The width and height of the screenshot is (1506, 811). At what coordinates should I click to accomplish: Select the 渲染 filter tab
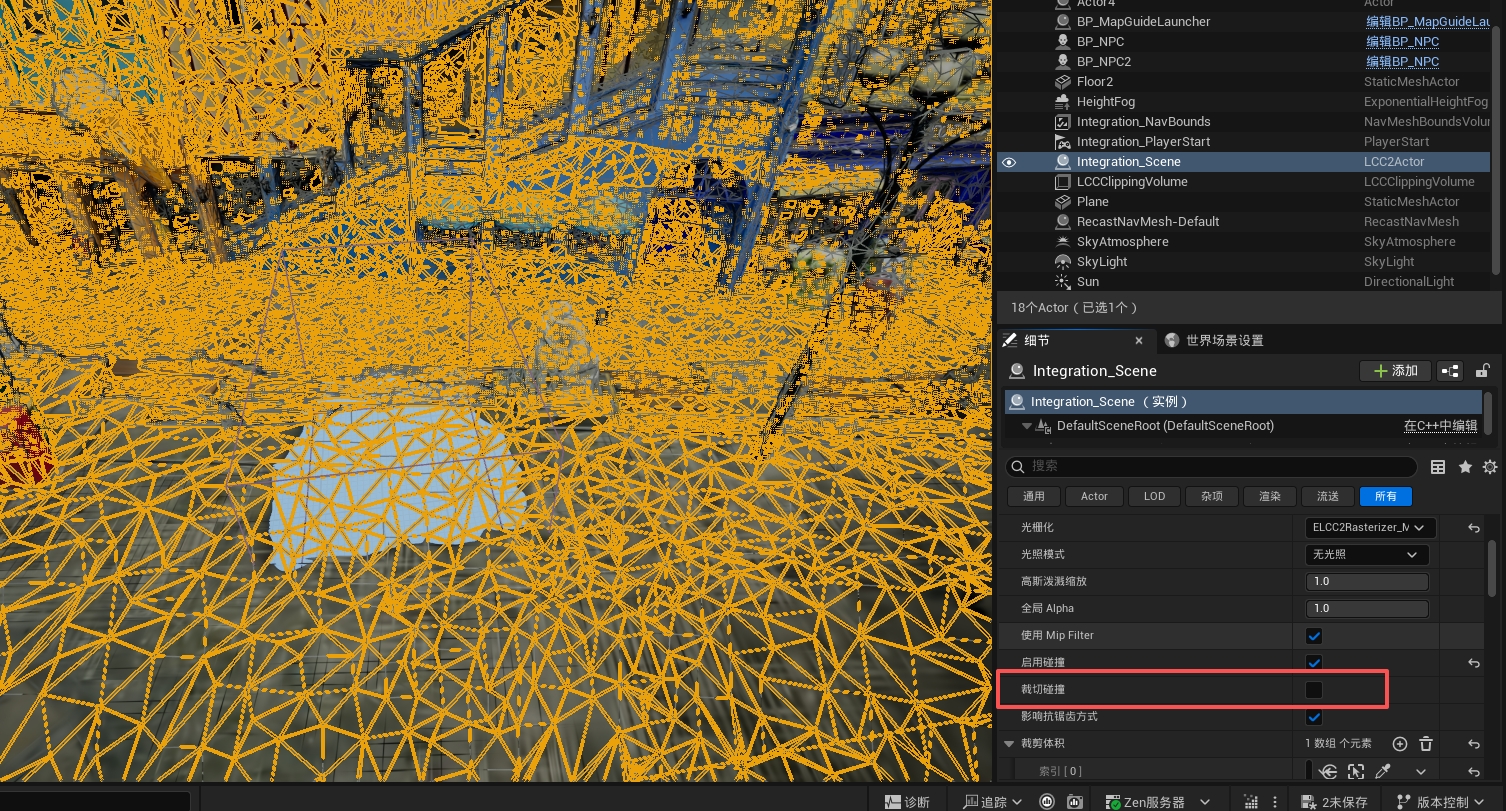1270,496
